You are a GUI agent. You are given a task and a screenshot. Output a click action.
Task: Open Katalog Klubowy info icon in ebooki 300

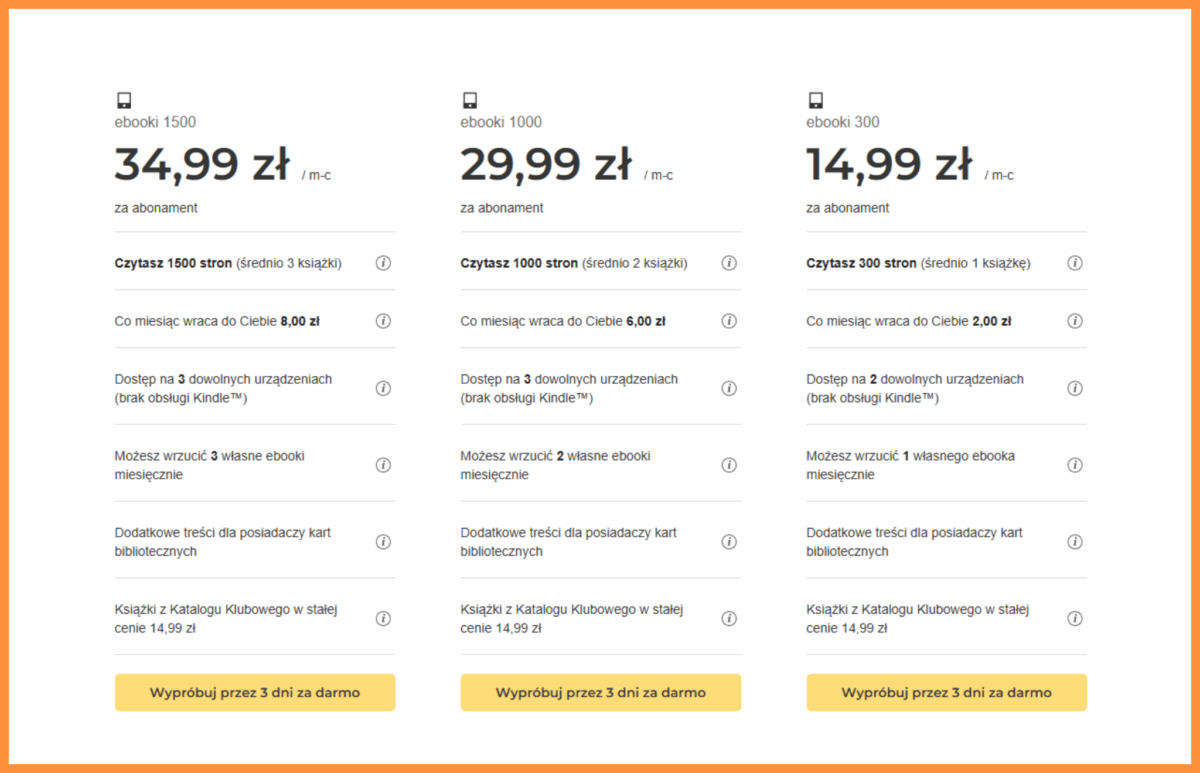[x=1075, y=619]
